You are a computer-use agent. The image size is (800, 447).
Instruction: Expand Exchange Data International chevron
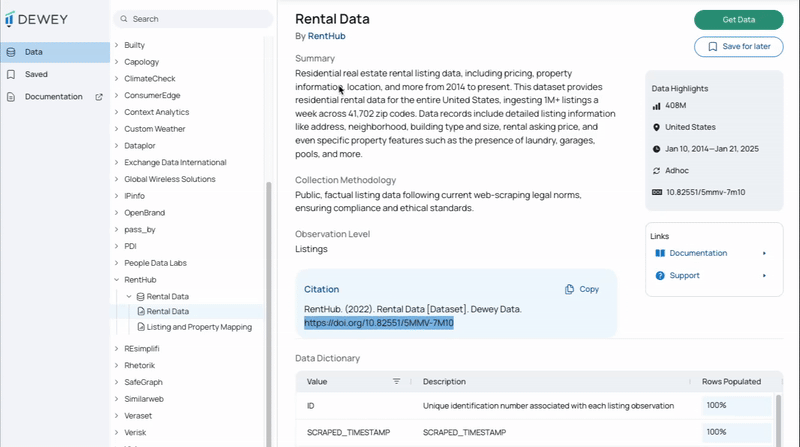click(x=116, y=162)
